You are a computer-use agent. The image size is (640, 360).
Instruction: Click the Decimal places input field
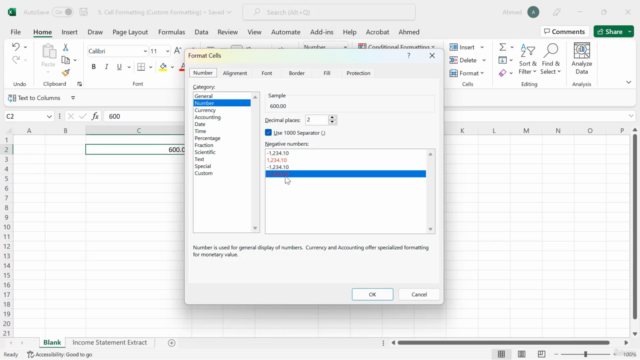coord(317,120)
